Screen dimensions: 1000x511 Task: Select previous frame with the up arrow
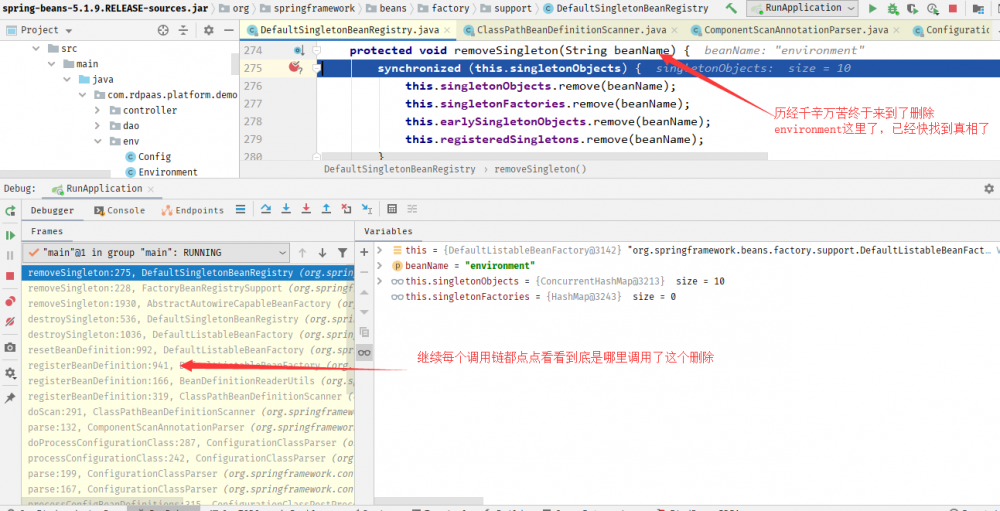302,253
